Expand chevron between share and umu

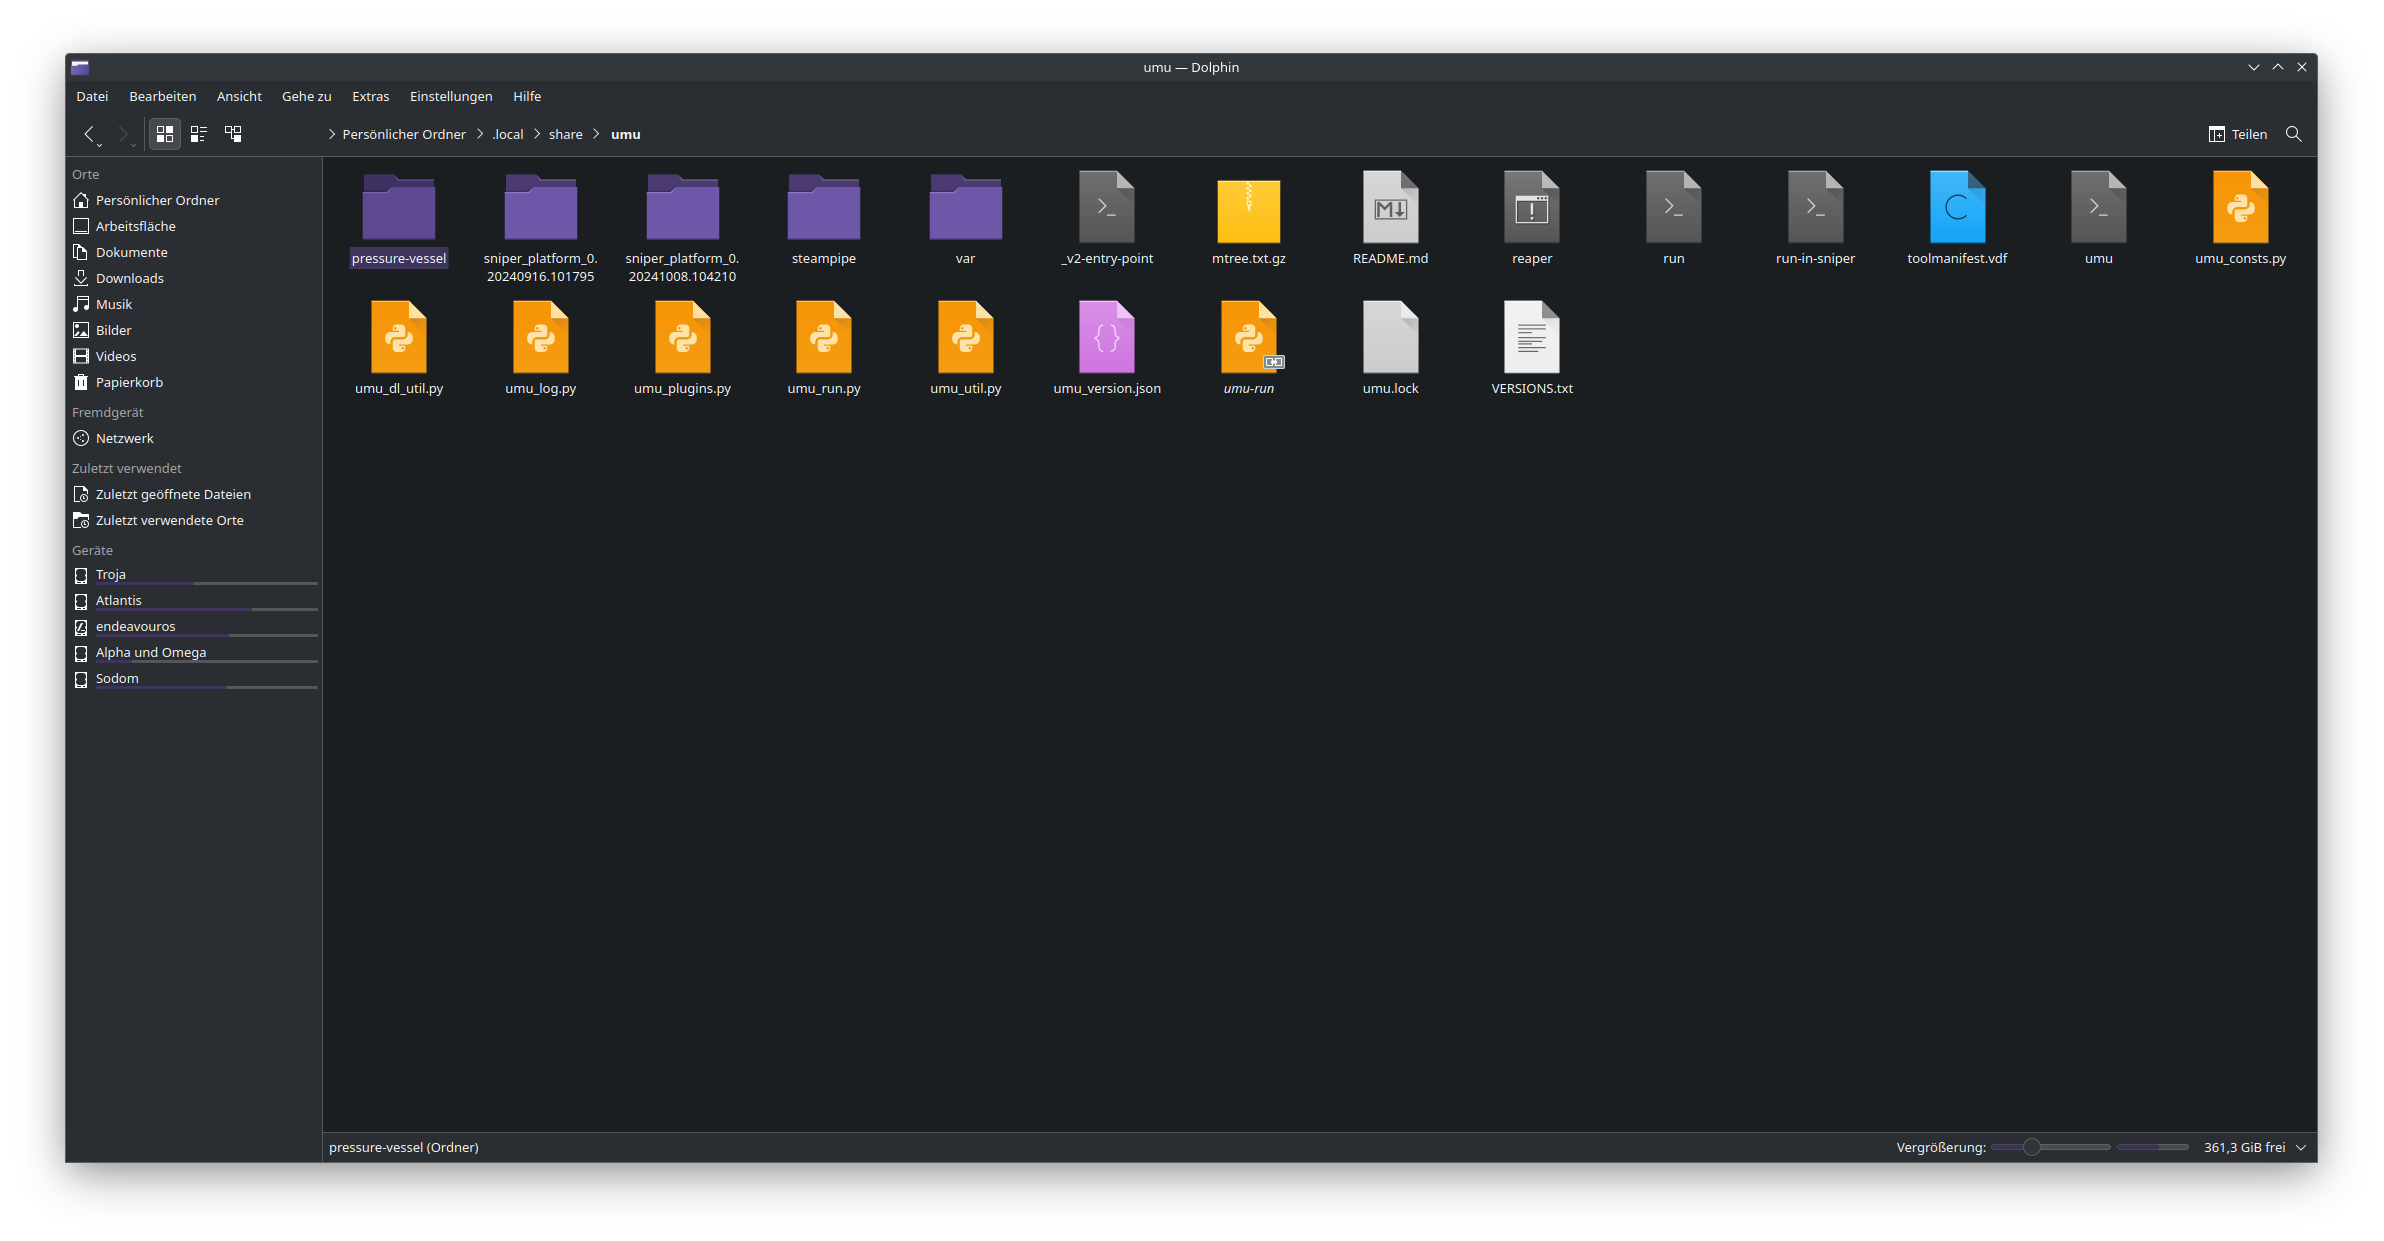597,134
